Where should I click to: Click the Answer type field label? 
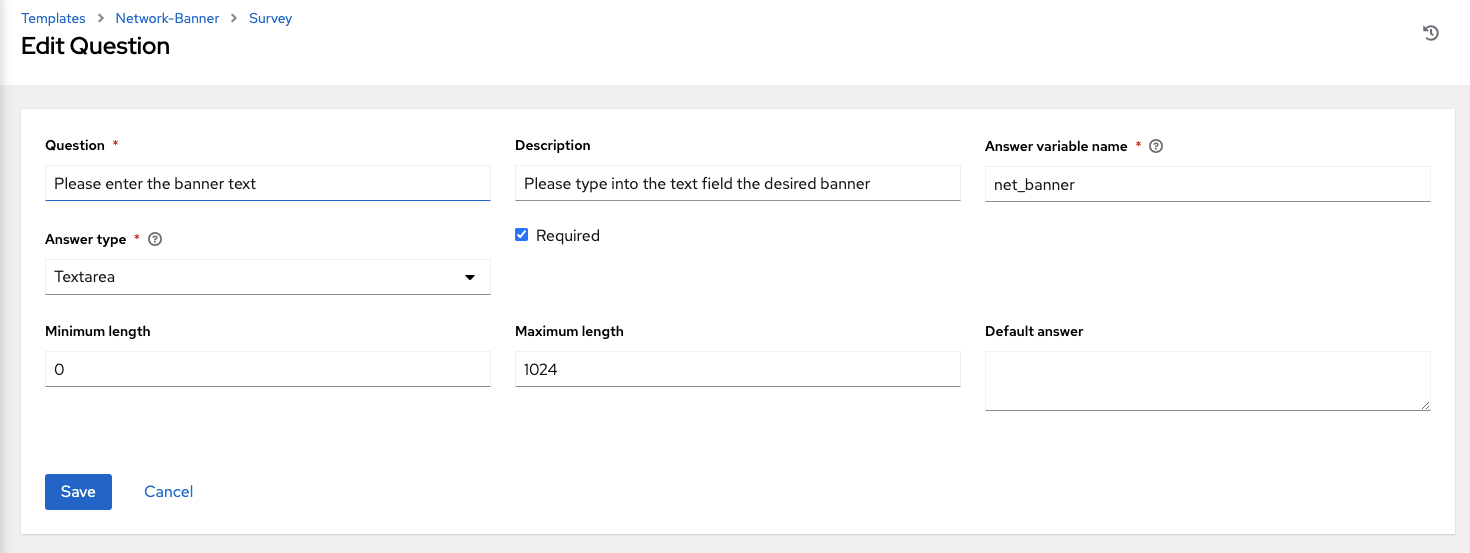coord(86,240)
